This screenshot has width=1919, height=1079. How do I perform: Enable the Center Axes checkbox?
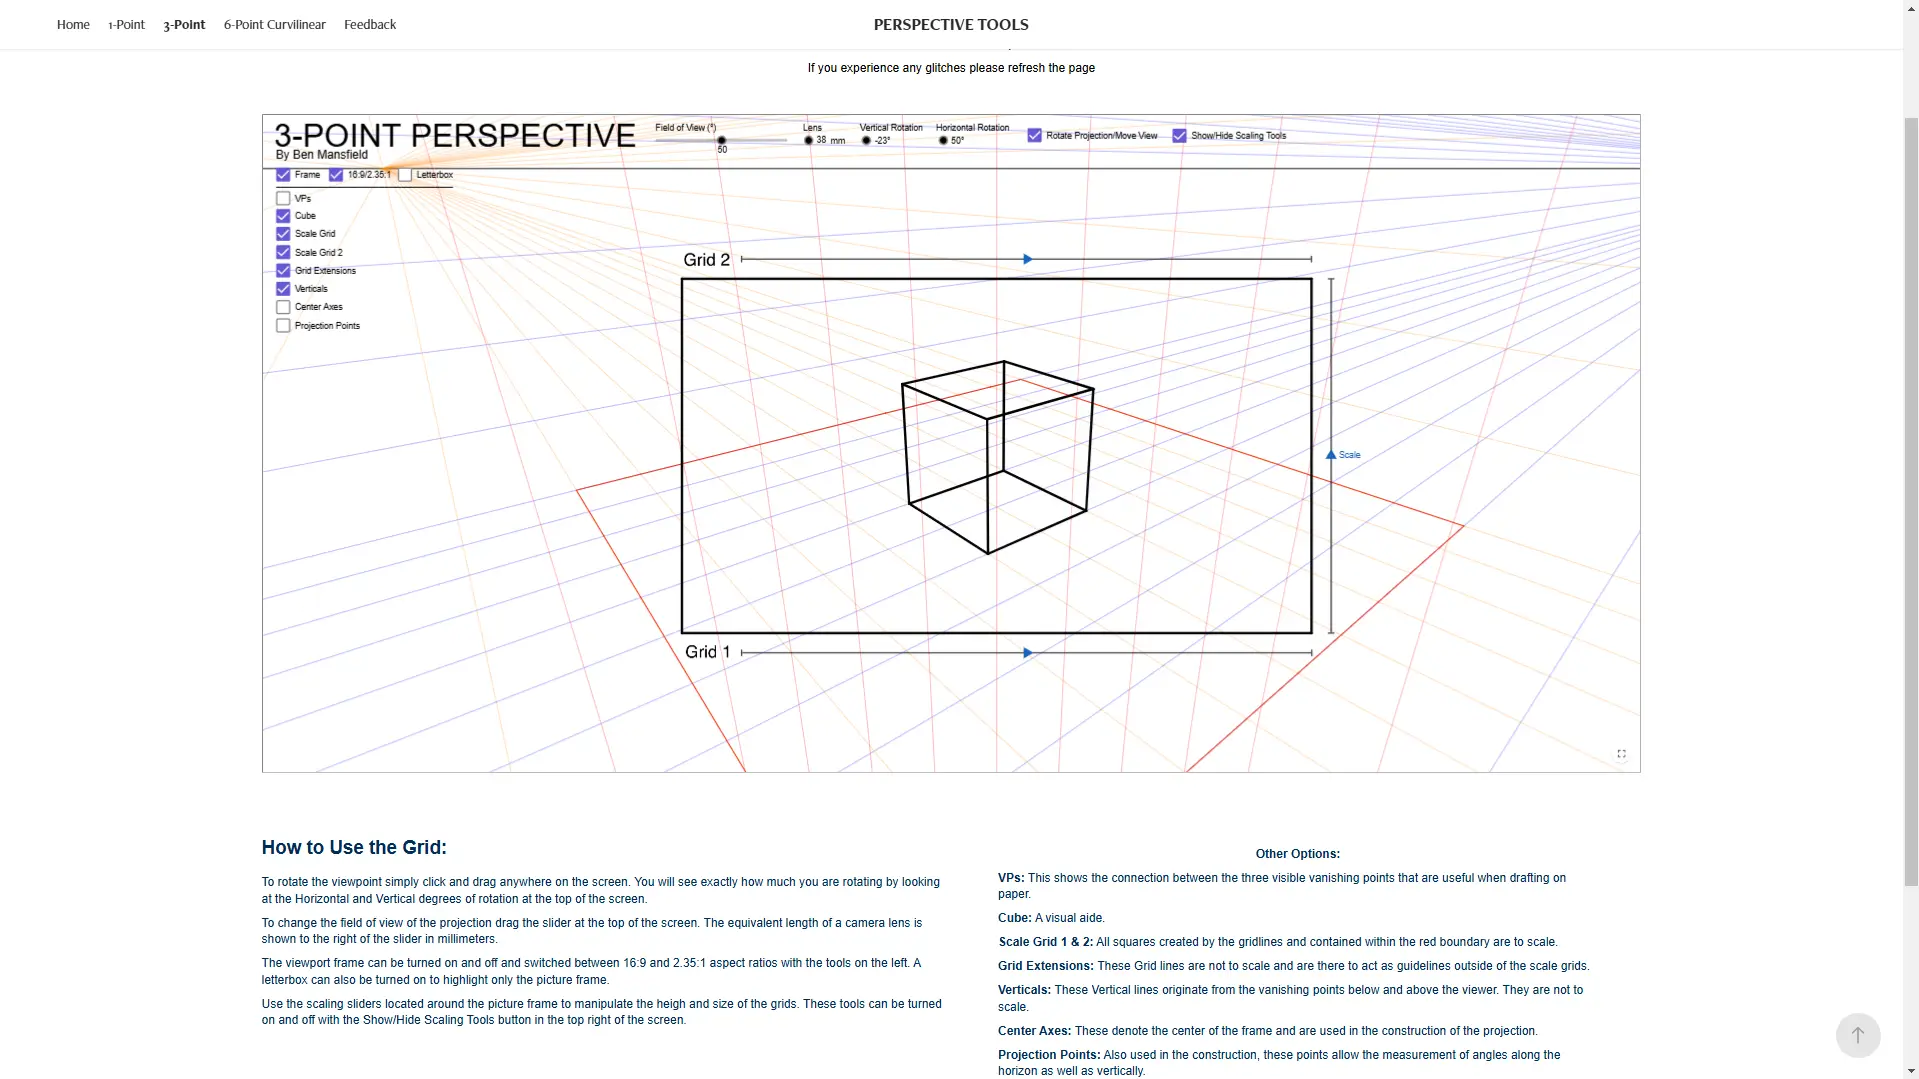283,307
